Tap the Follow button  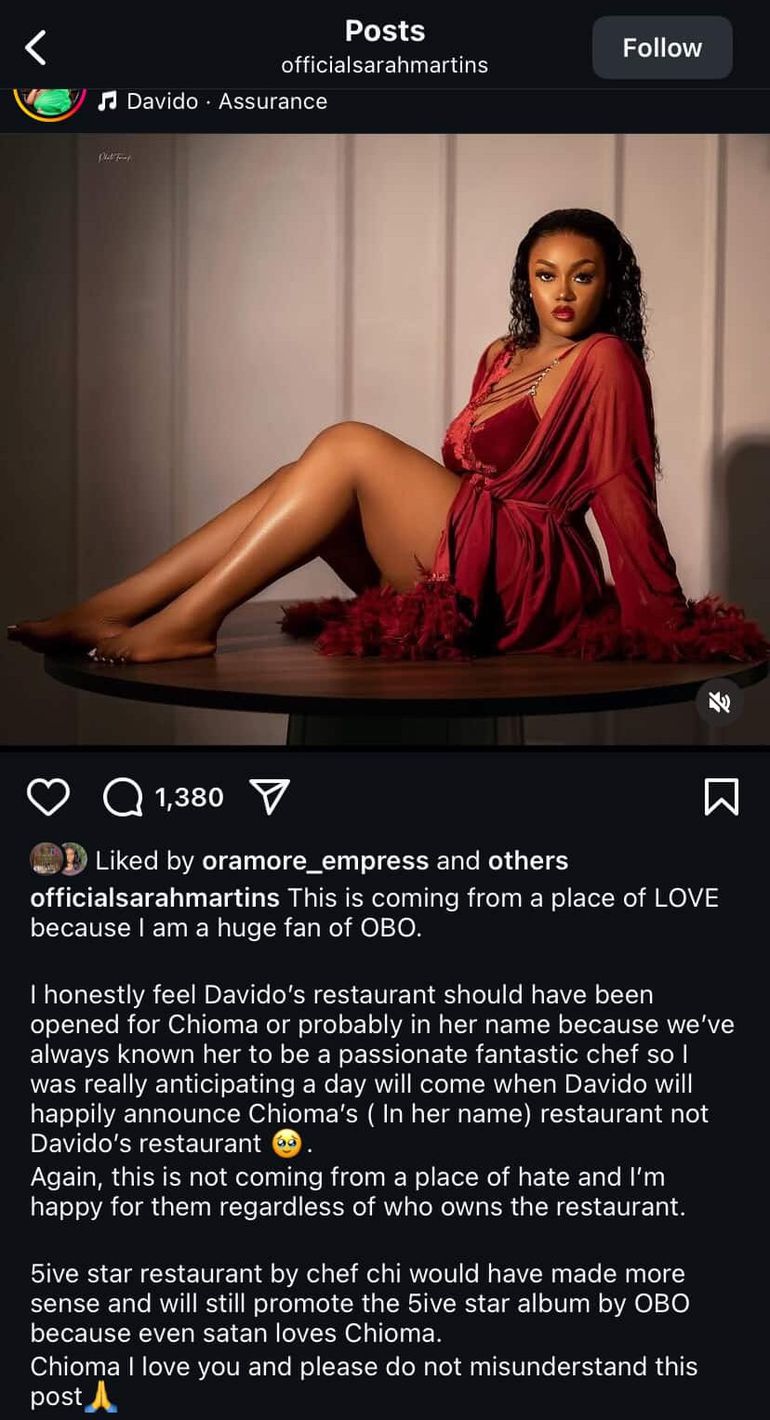662,47
